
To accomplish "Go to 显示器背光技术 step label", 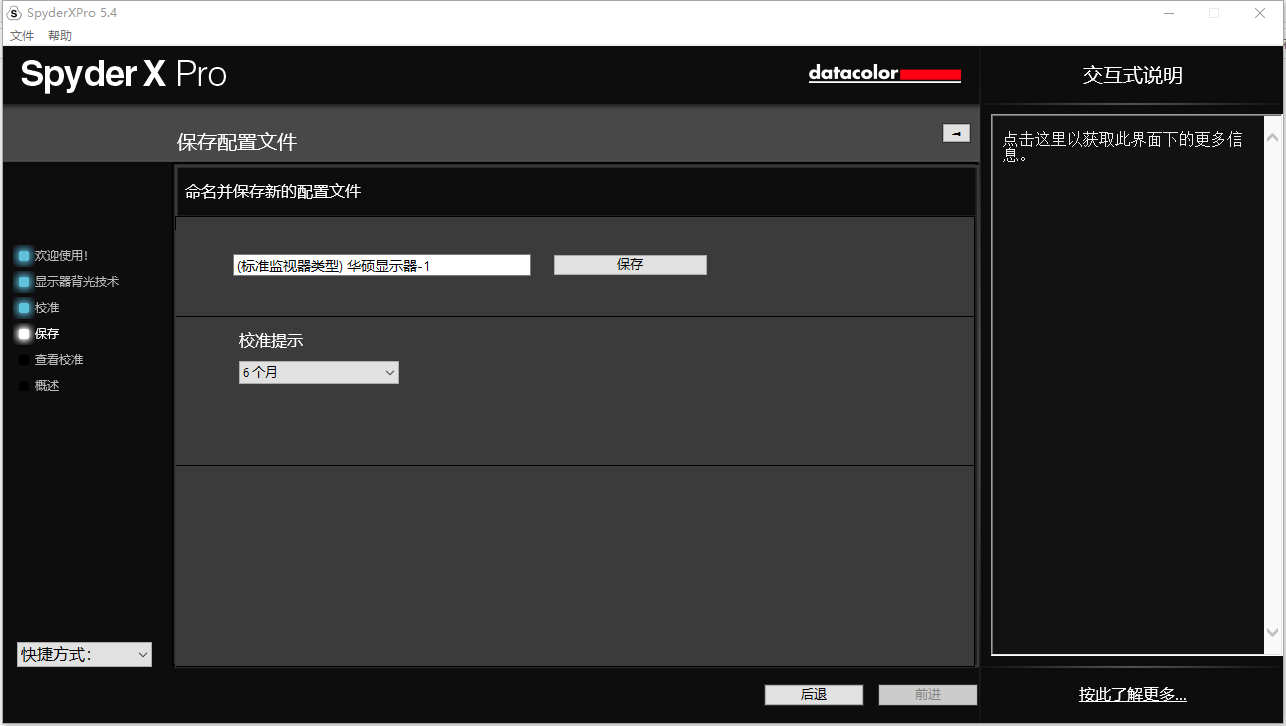I will click(77, 282).
